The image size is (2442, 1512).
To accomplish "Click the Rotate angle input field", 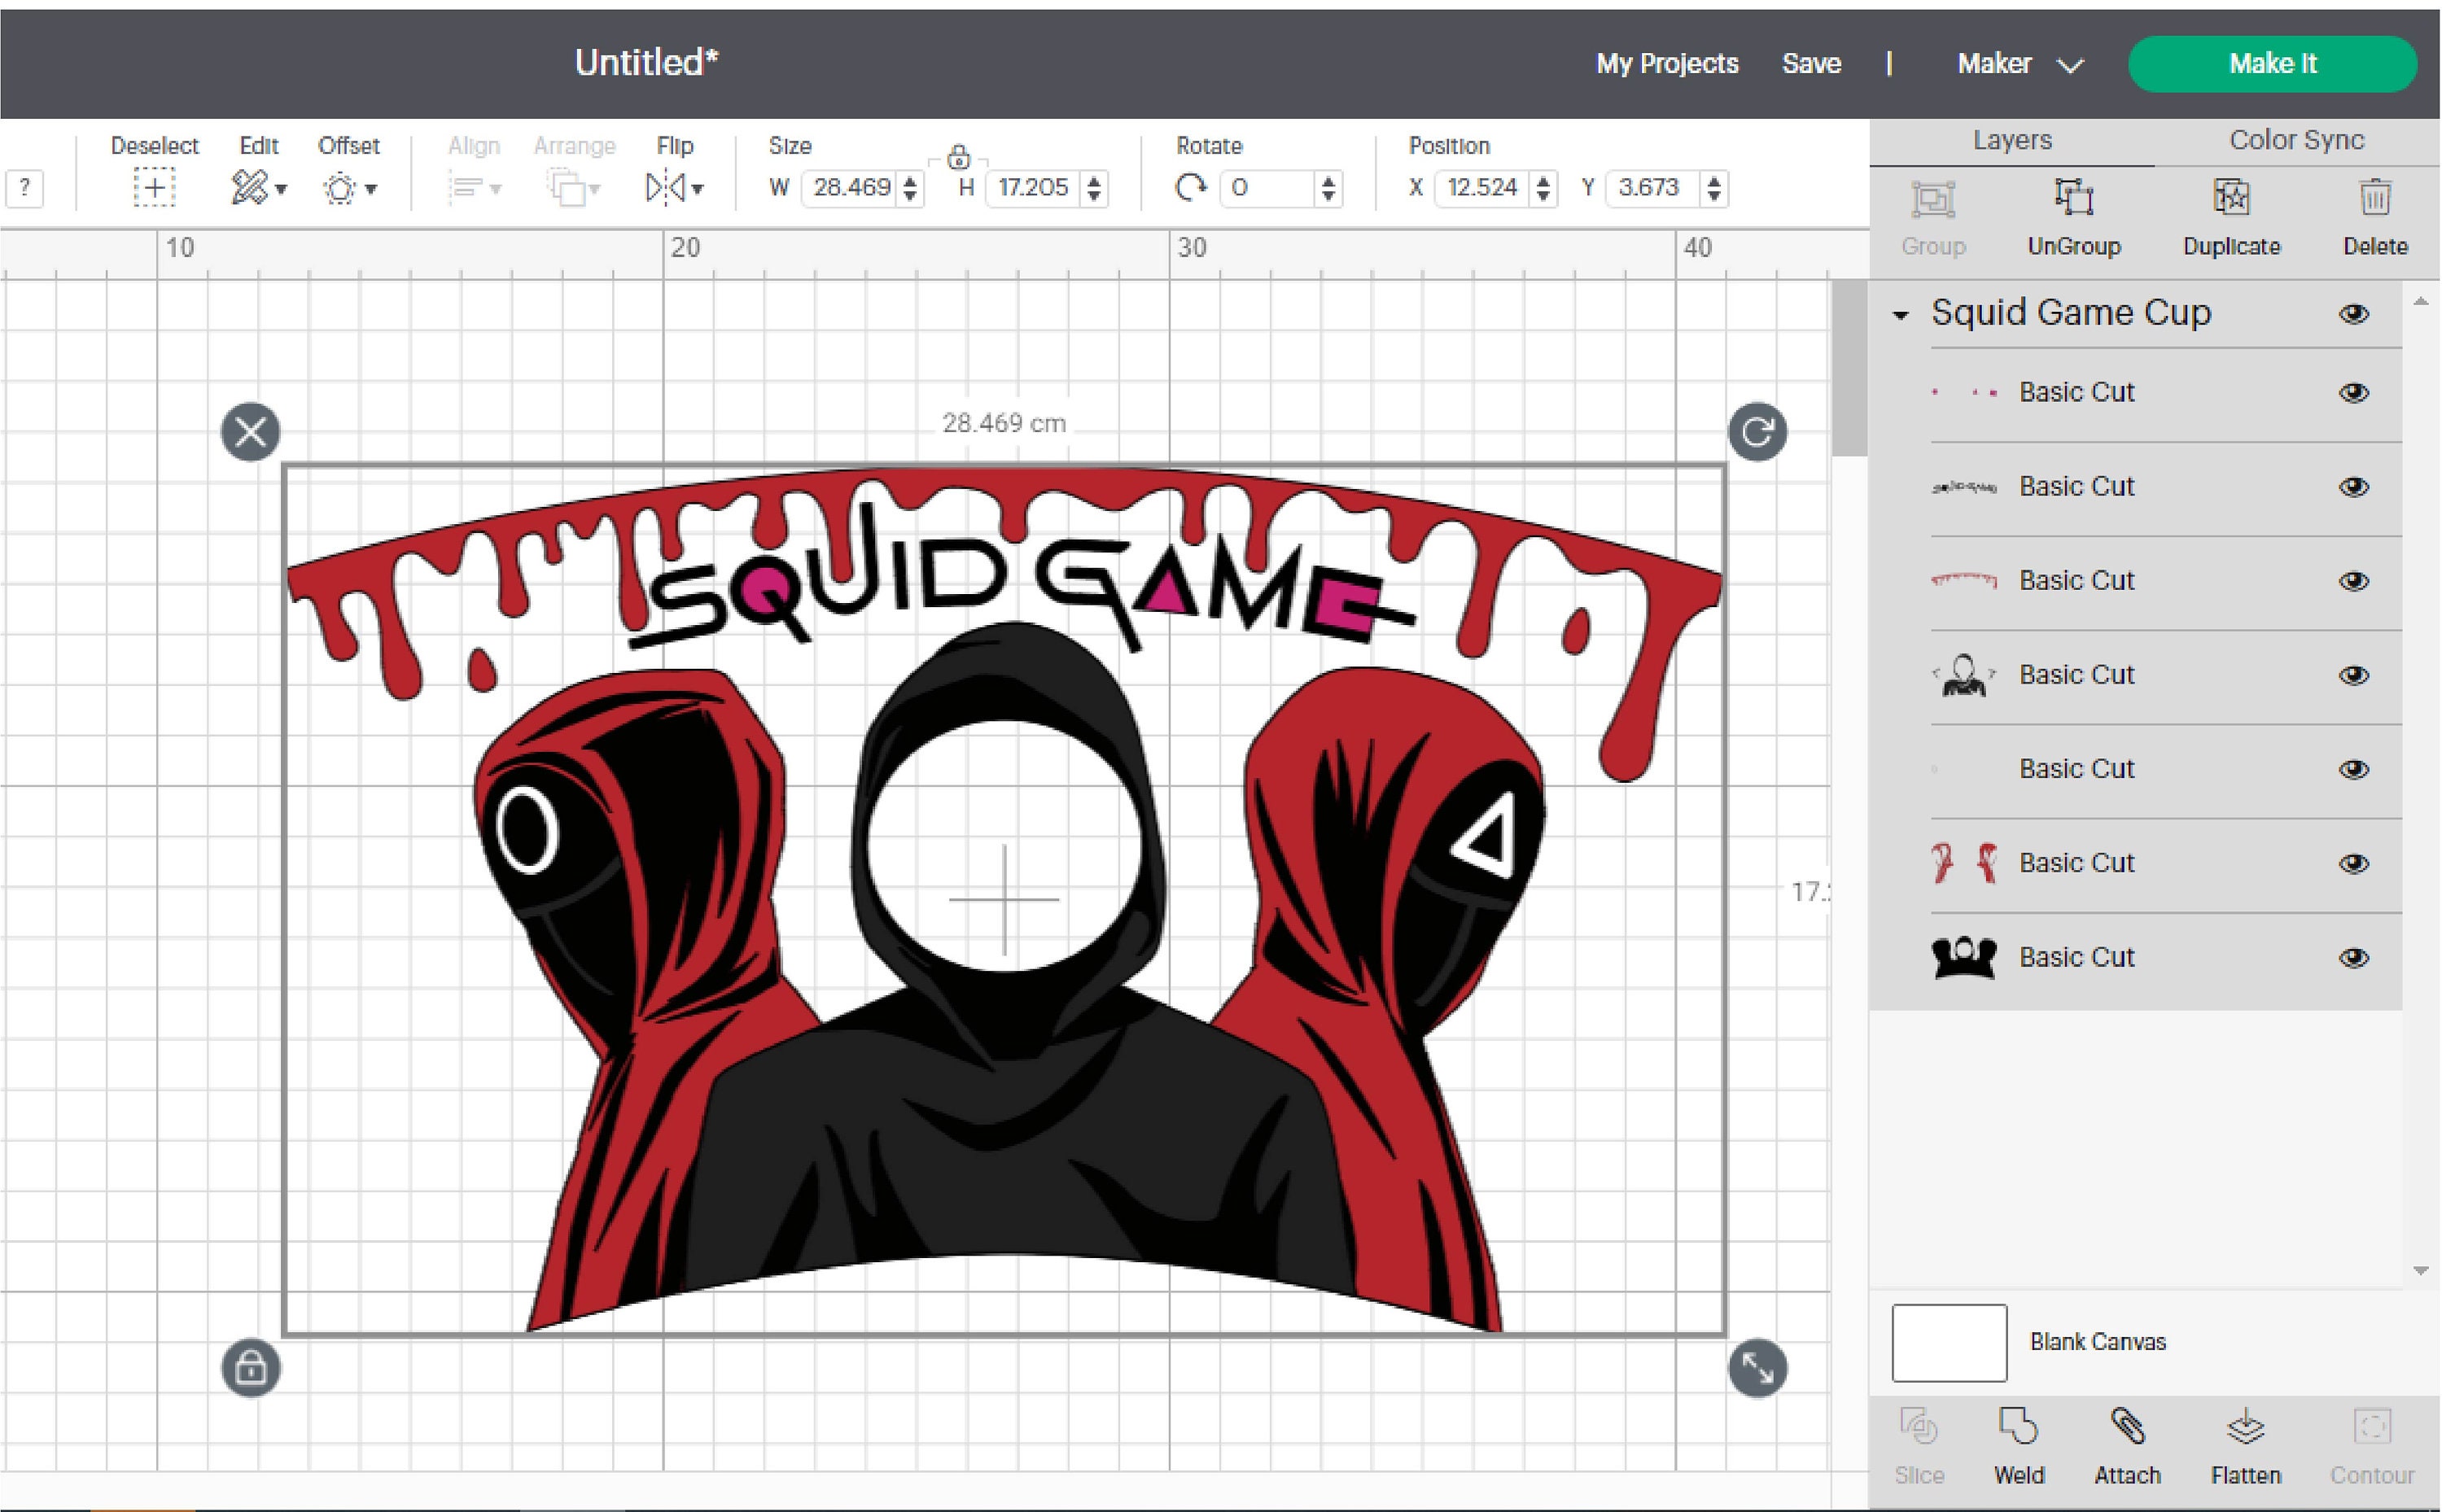I will tap(1268, 188).
